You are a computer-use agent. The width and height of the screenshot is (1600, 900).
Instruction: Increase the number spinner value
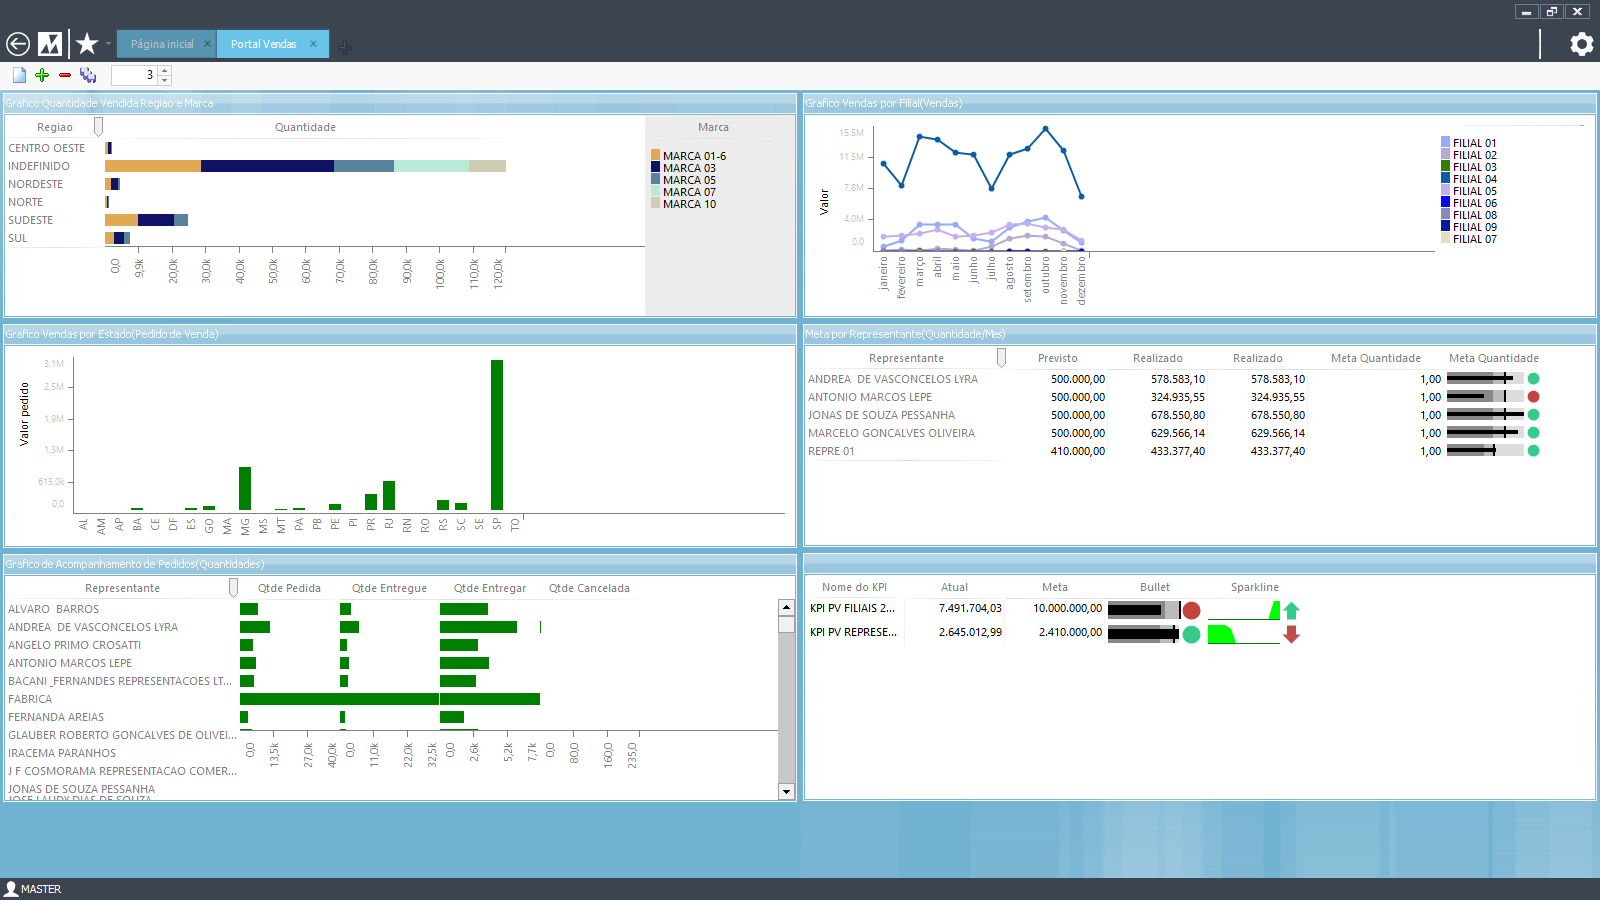tap(165, 70)
